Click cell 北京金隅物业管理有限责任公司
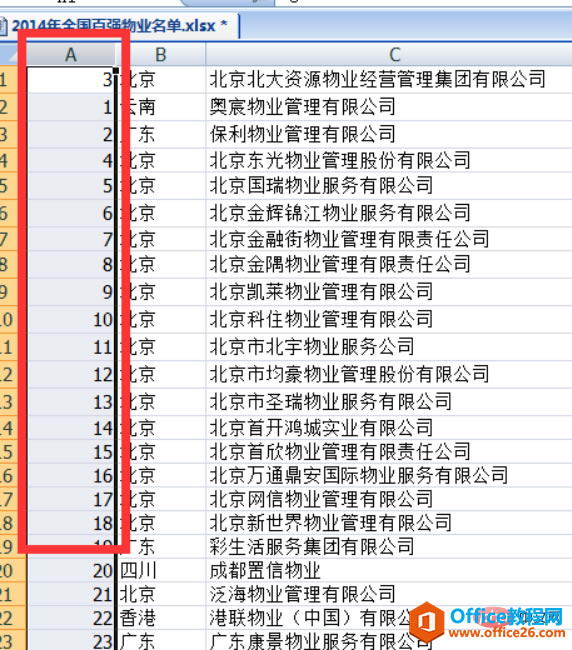This screenshot has height=650, width=572. (389, 264)
